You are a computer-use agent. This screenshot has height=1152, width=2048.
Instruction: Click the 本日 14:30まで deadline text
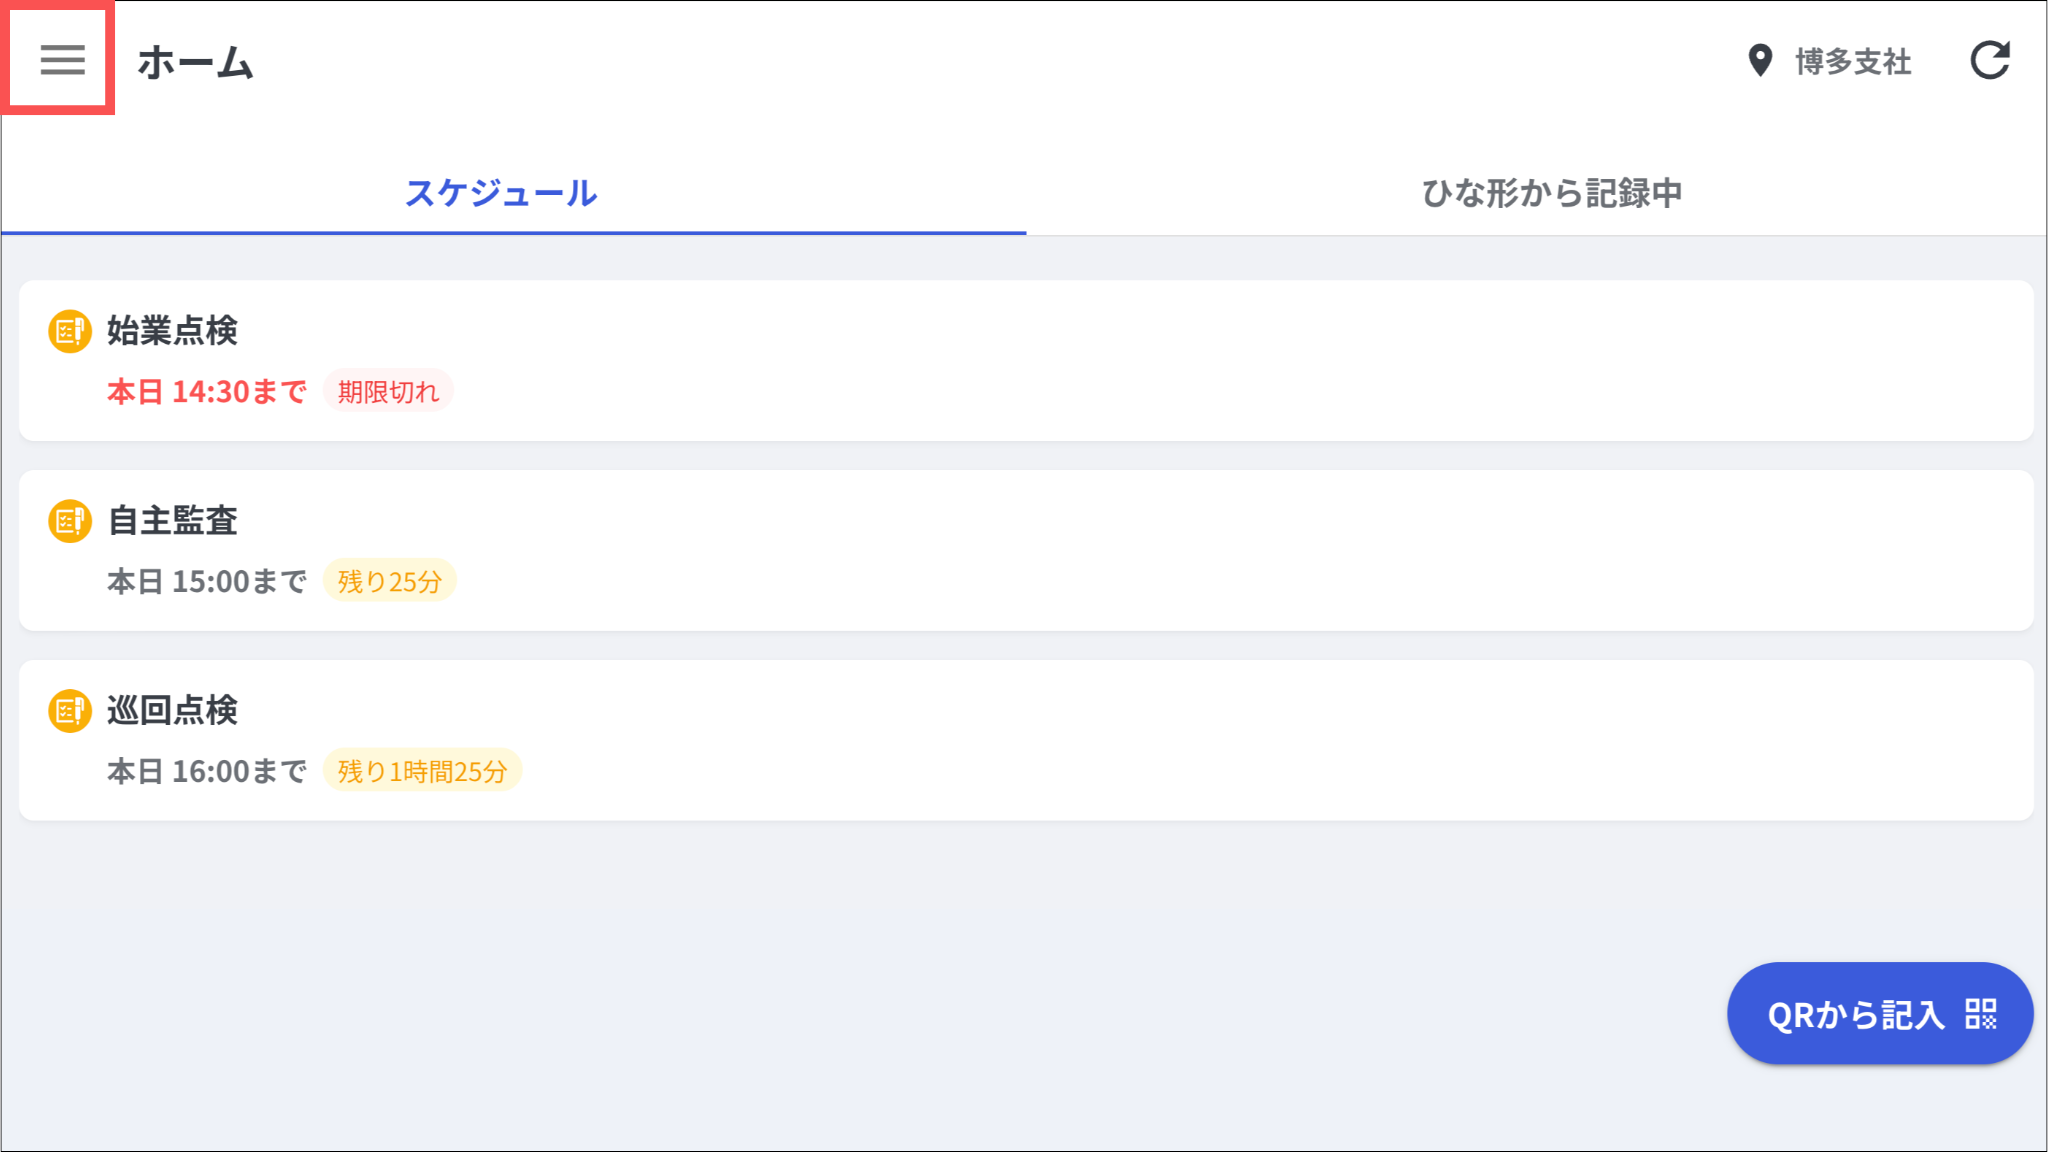207,391
